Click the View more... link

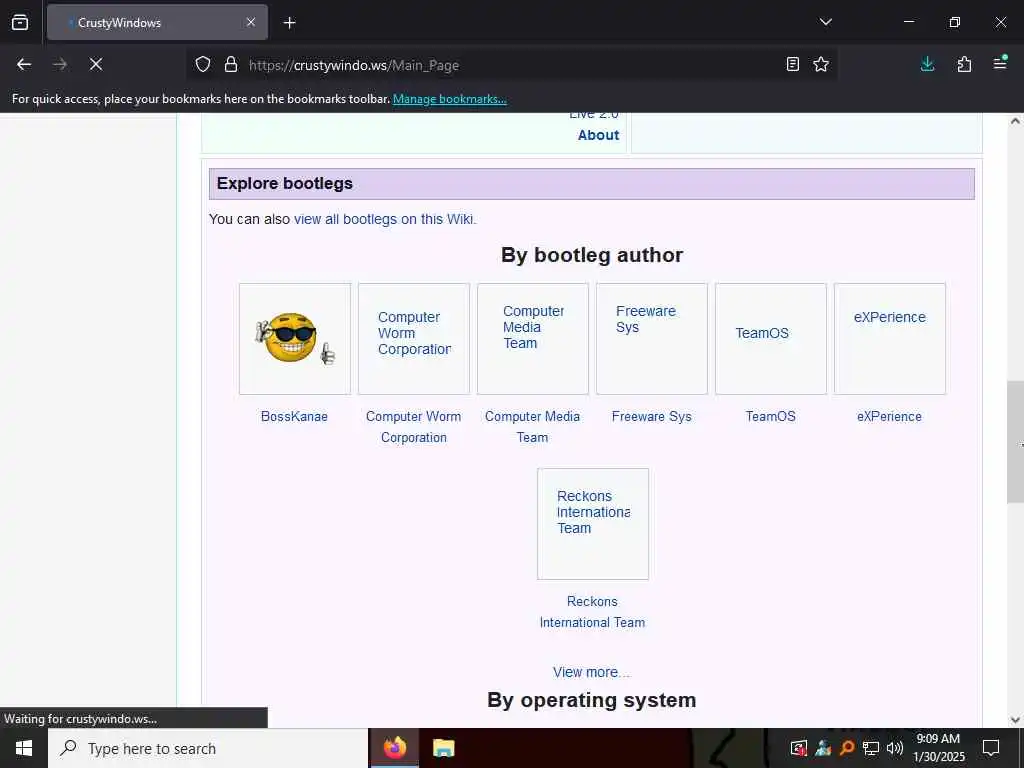click(x=592, y=672)
